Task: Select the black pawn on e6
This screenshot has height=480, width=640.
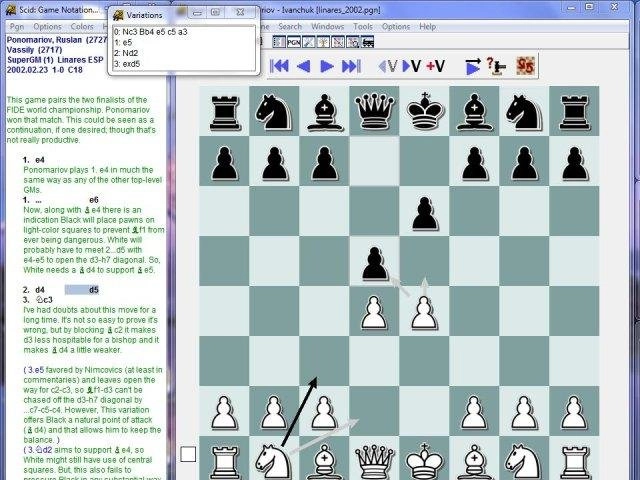Action: click(x=424, y=211)
